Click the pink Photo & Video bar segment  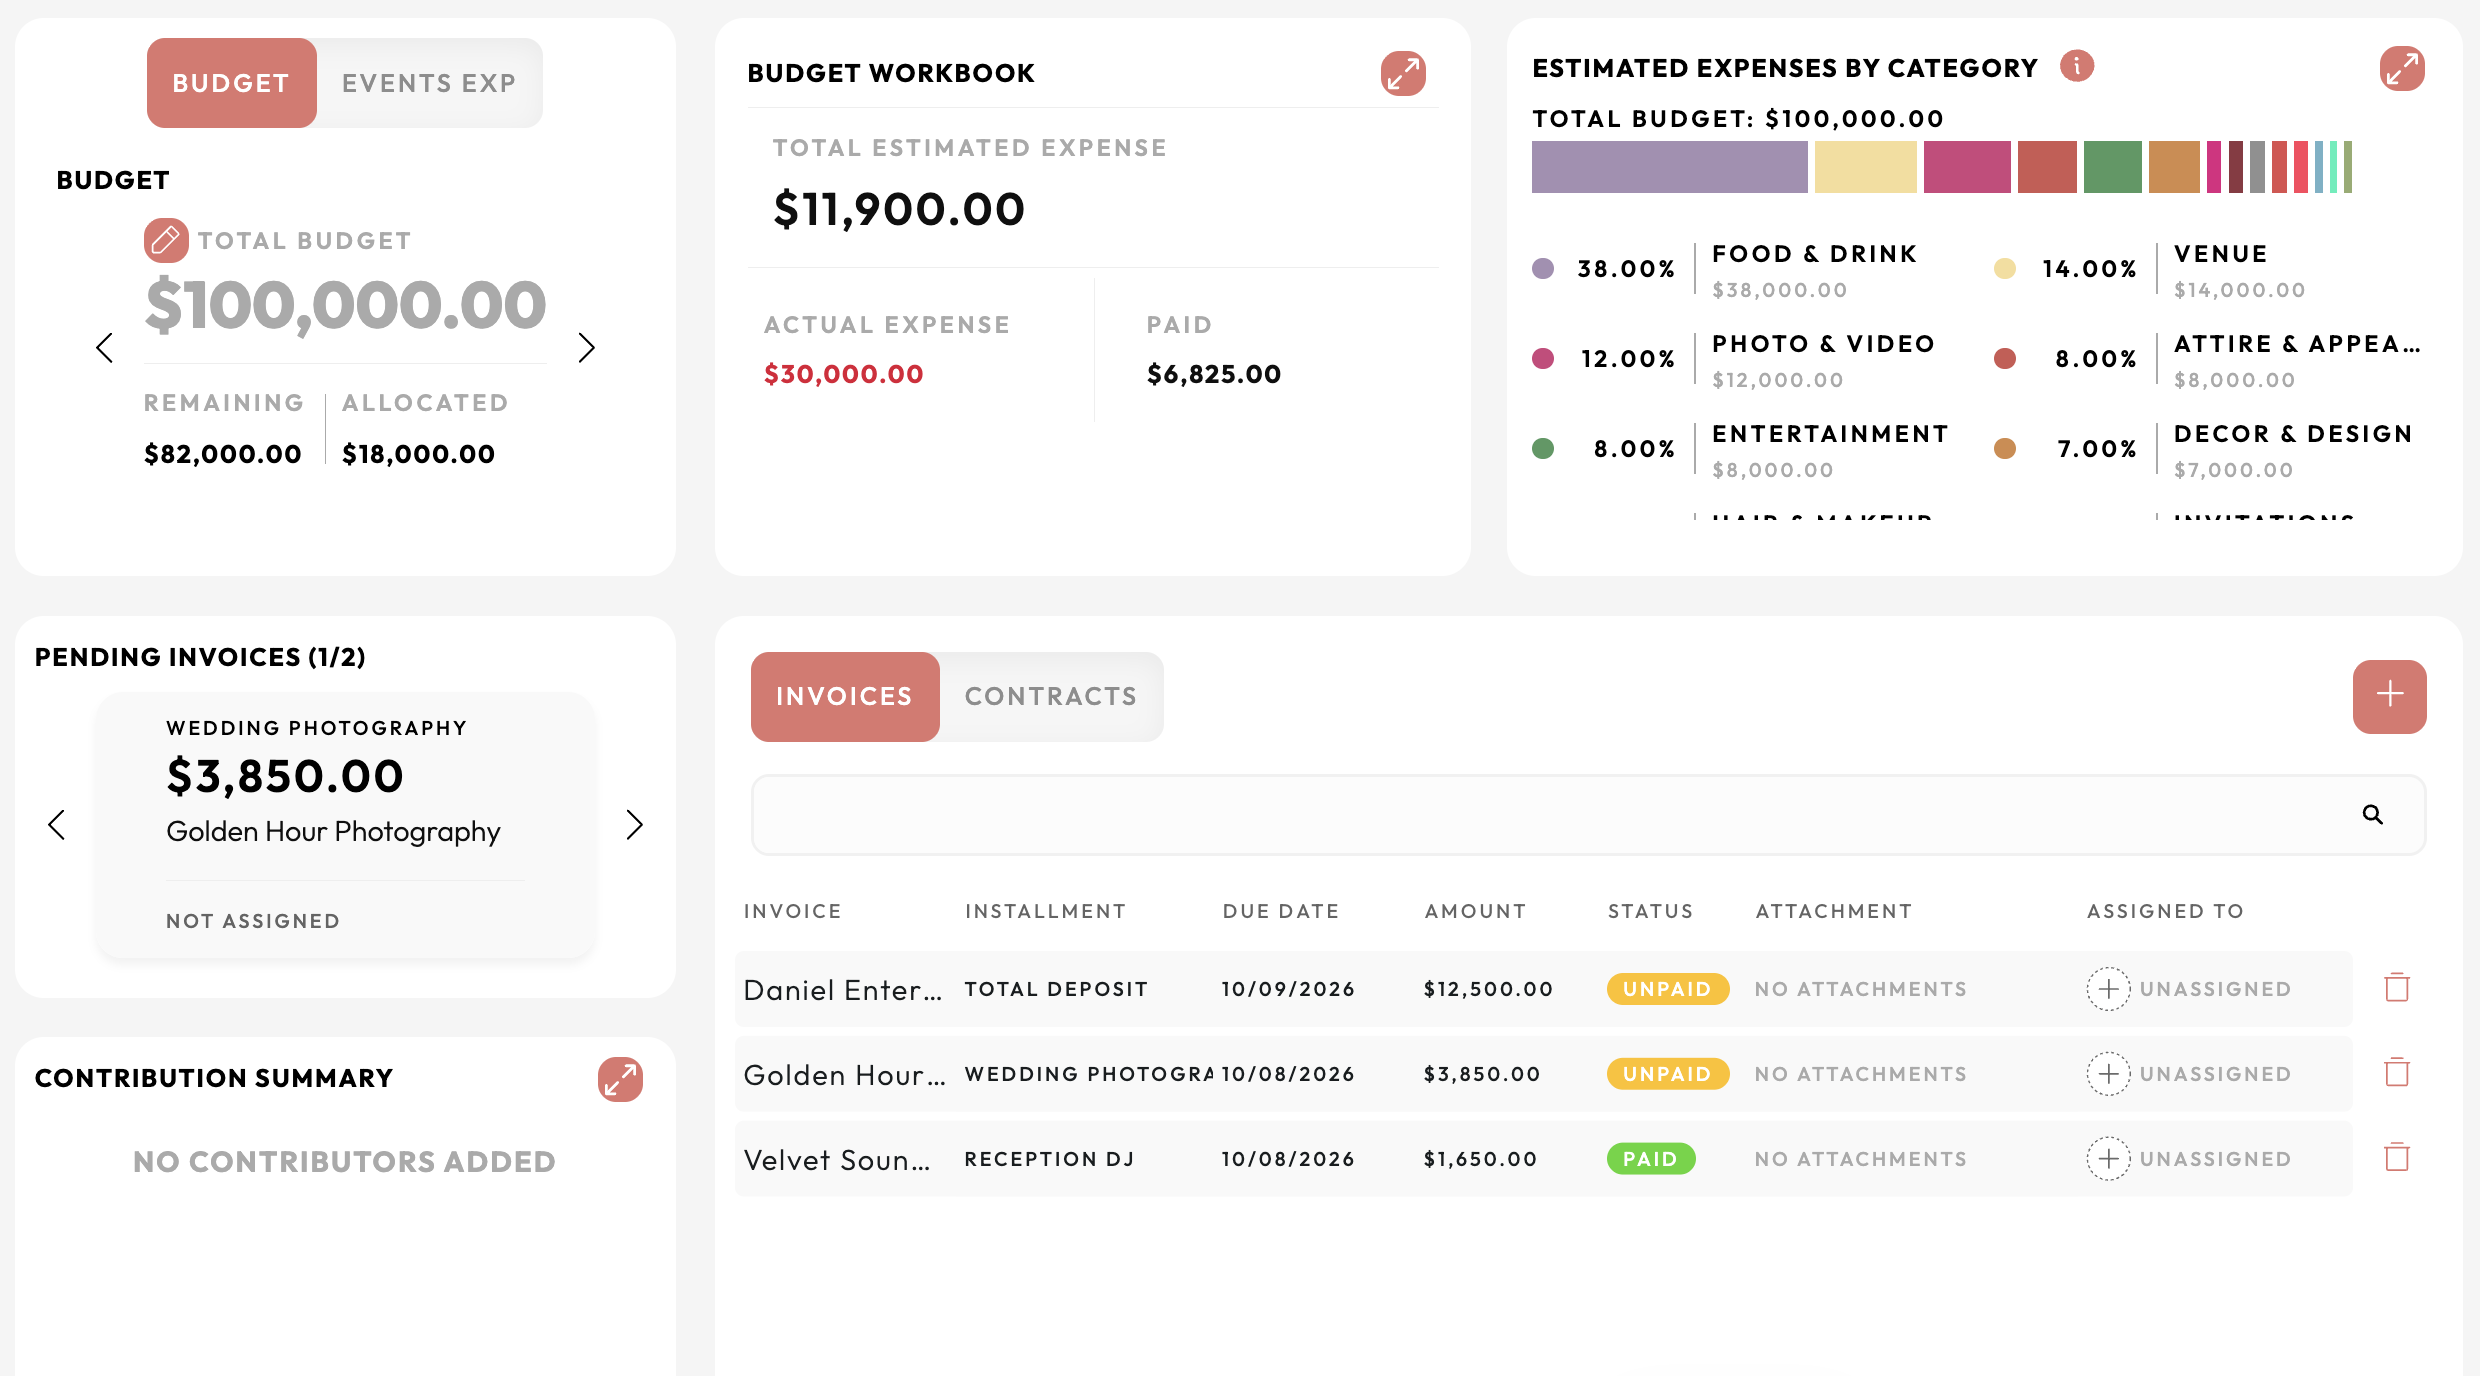(1967, 167)
